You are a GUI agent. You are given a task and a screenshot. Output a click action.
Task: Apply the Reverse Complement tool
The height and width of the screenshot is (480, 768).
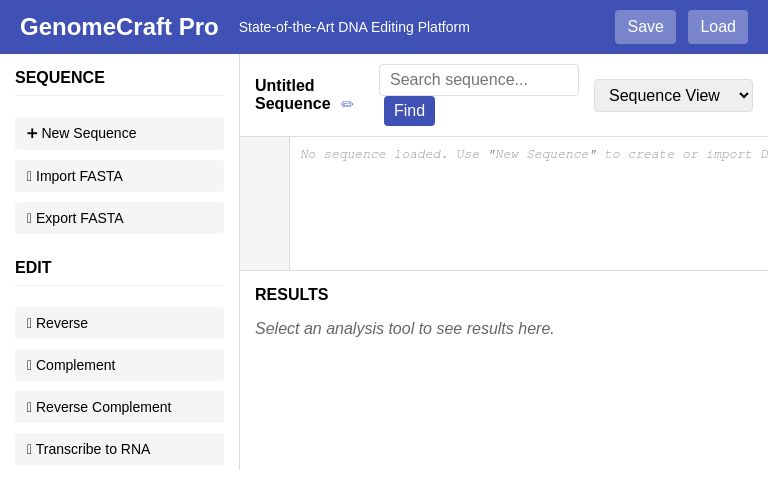[x=119, y=407]
